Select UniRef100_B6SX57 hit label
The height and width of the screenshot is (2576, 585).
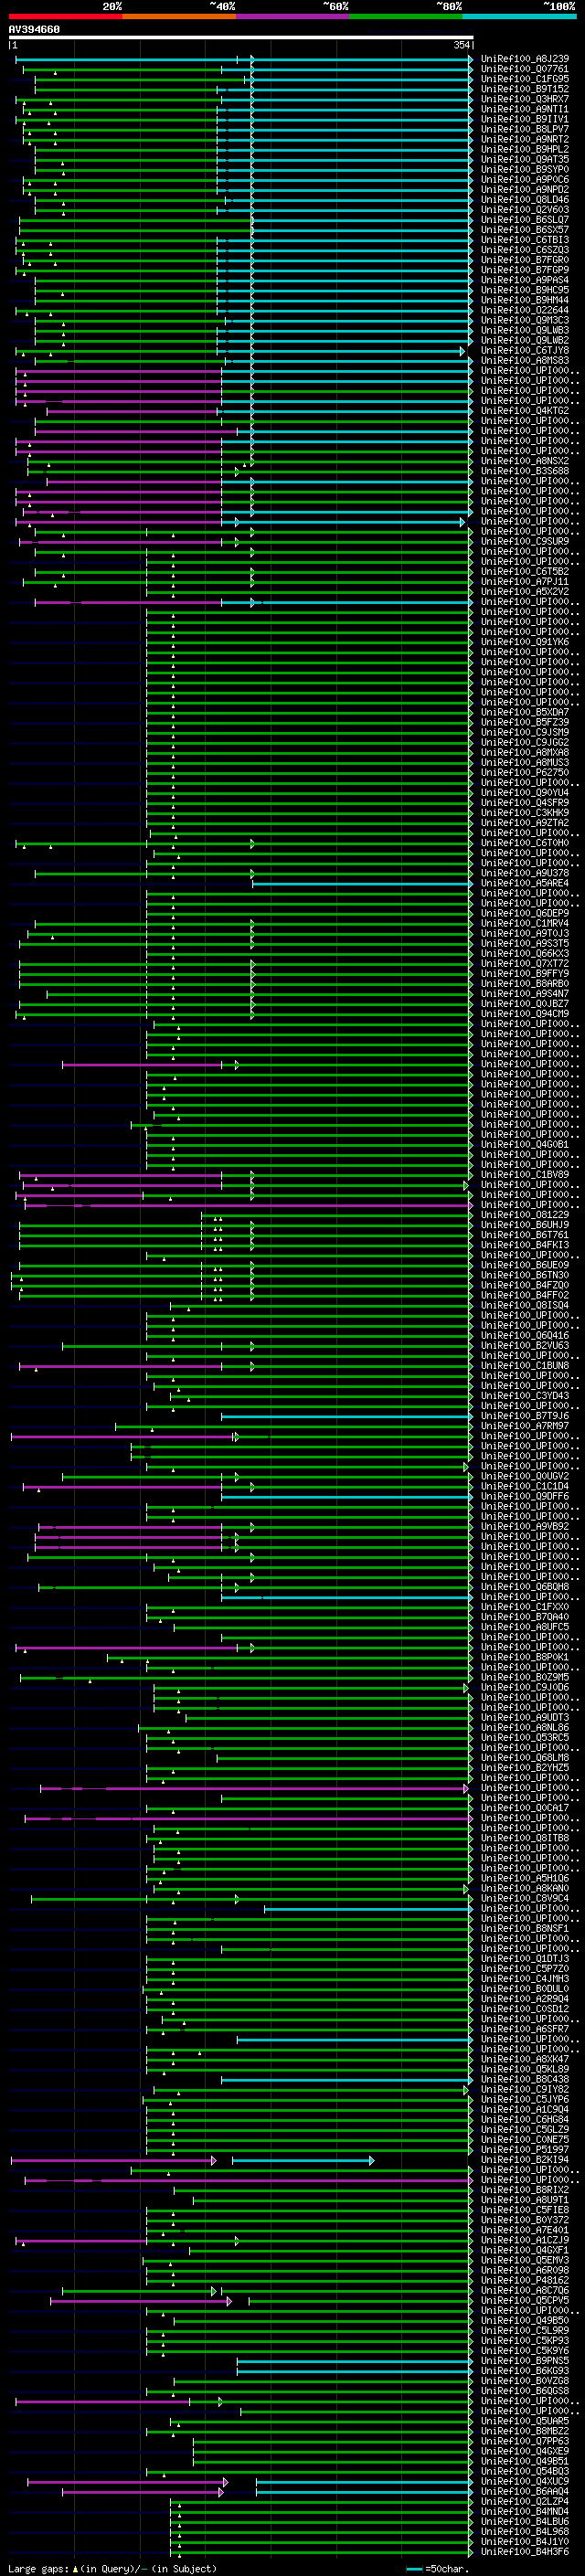coord(525,230)
